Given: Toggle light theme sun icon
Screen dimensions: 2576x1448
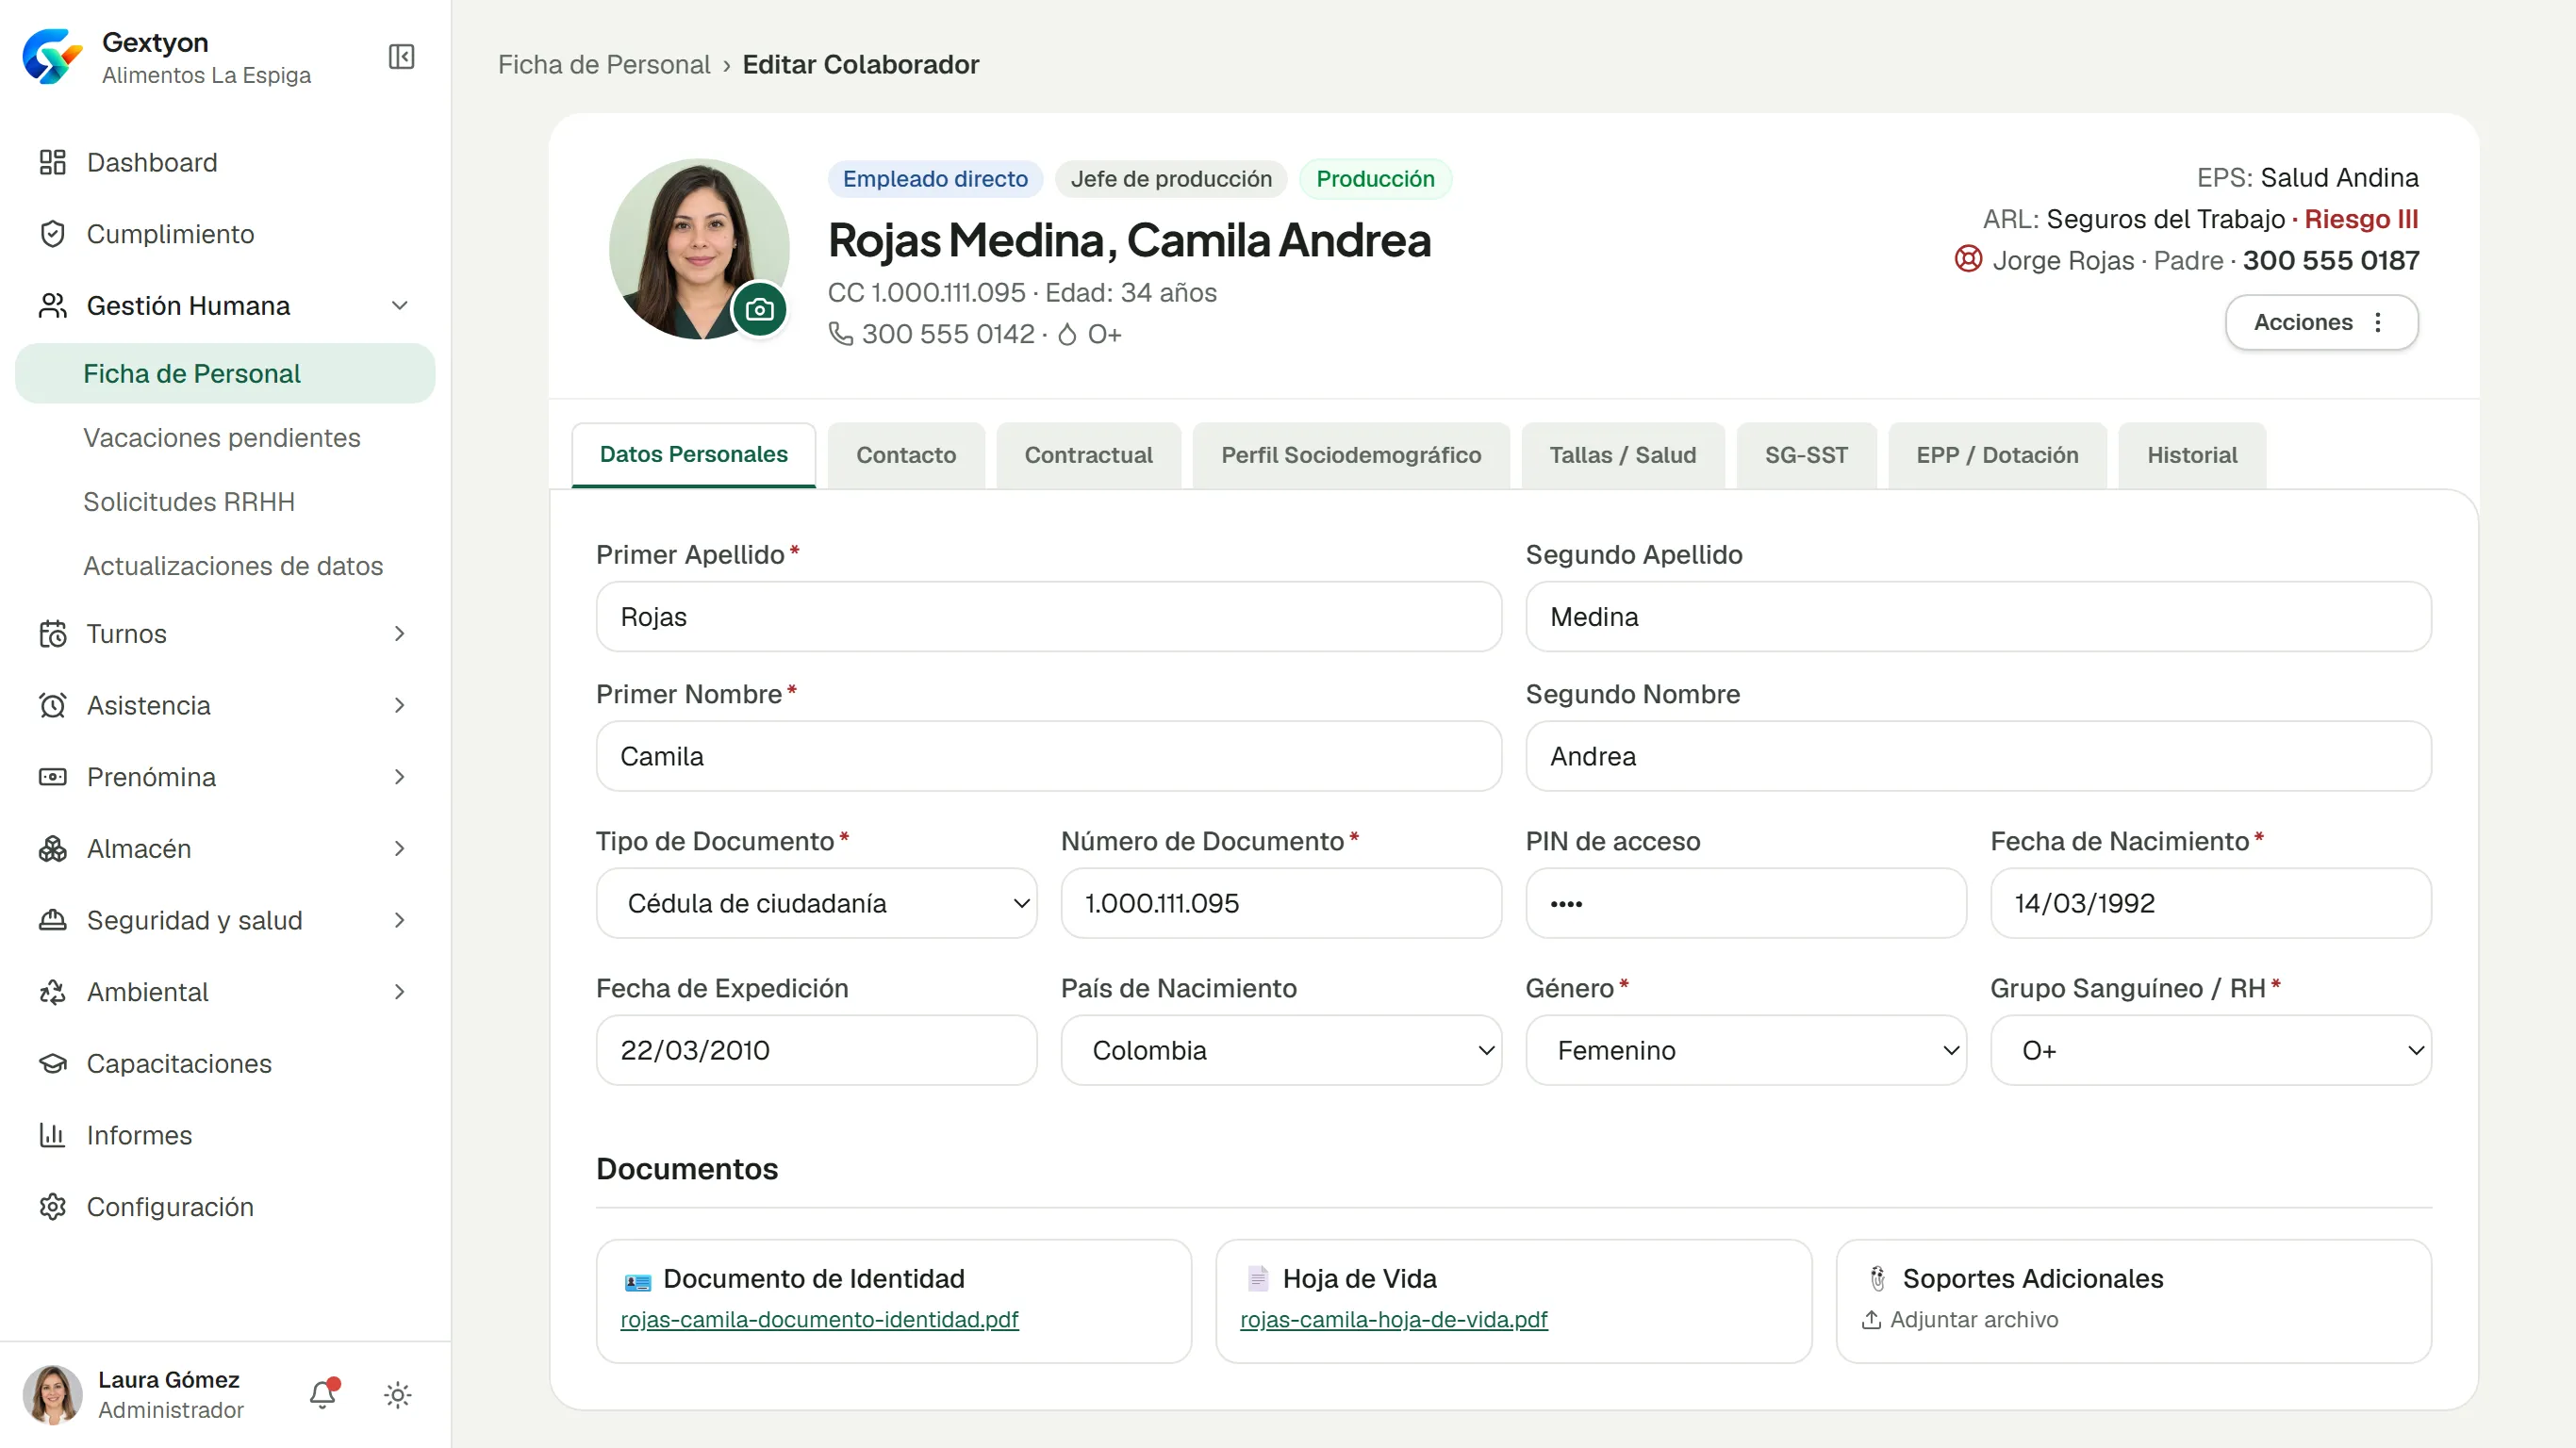Looking at the screenshot, I should pyautogui.click(x=398, y=1395).
